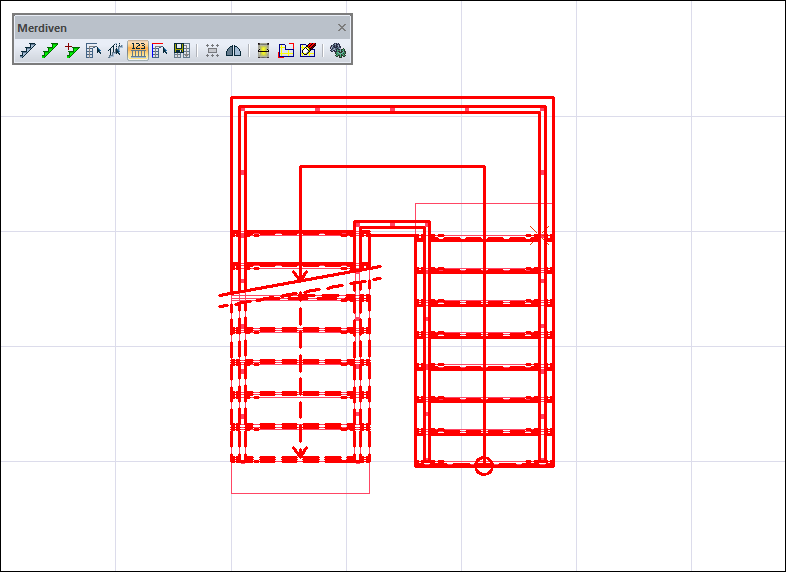Click the yellow landing outline icon
The height and width of the screenshot is (572, 786).
pyautogui.click(x=286, y=51)
